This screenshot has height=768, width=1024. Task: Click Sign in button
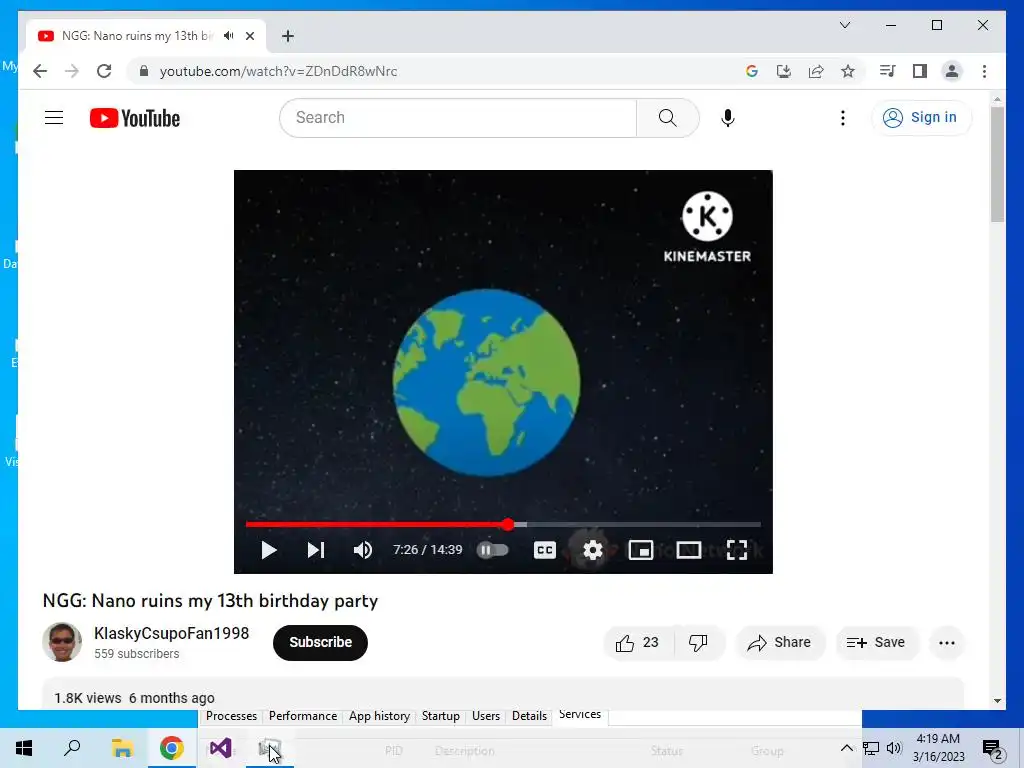click(x=921, y=118)
